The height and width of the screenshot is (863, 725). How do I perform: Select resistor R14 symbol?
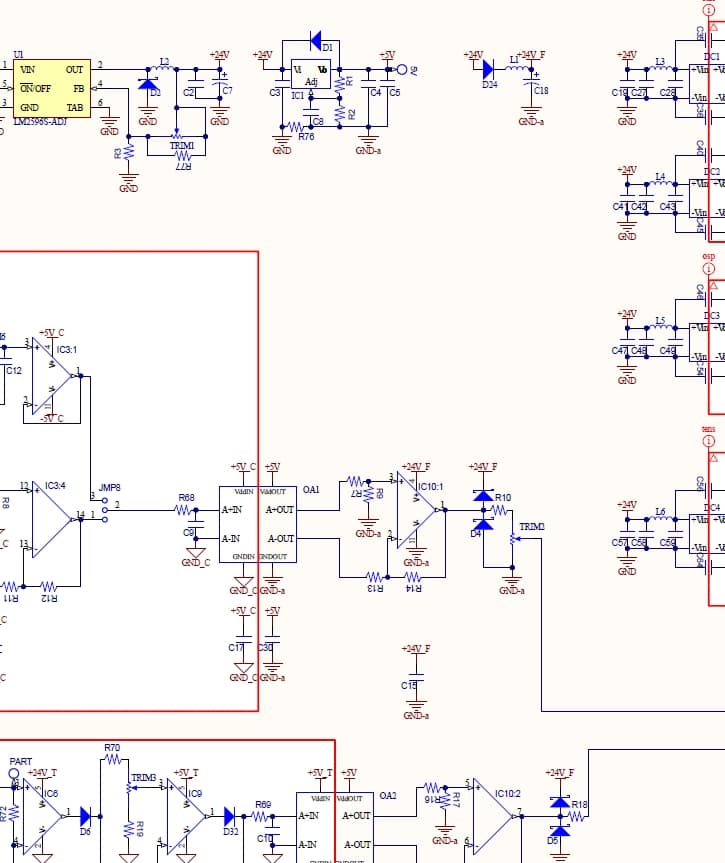[x=413, y=577]
